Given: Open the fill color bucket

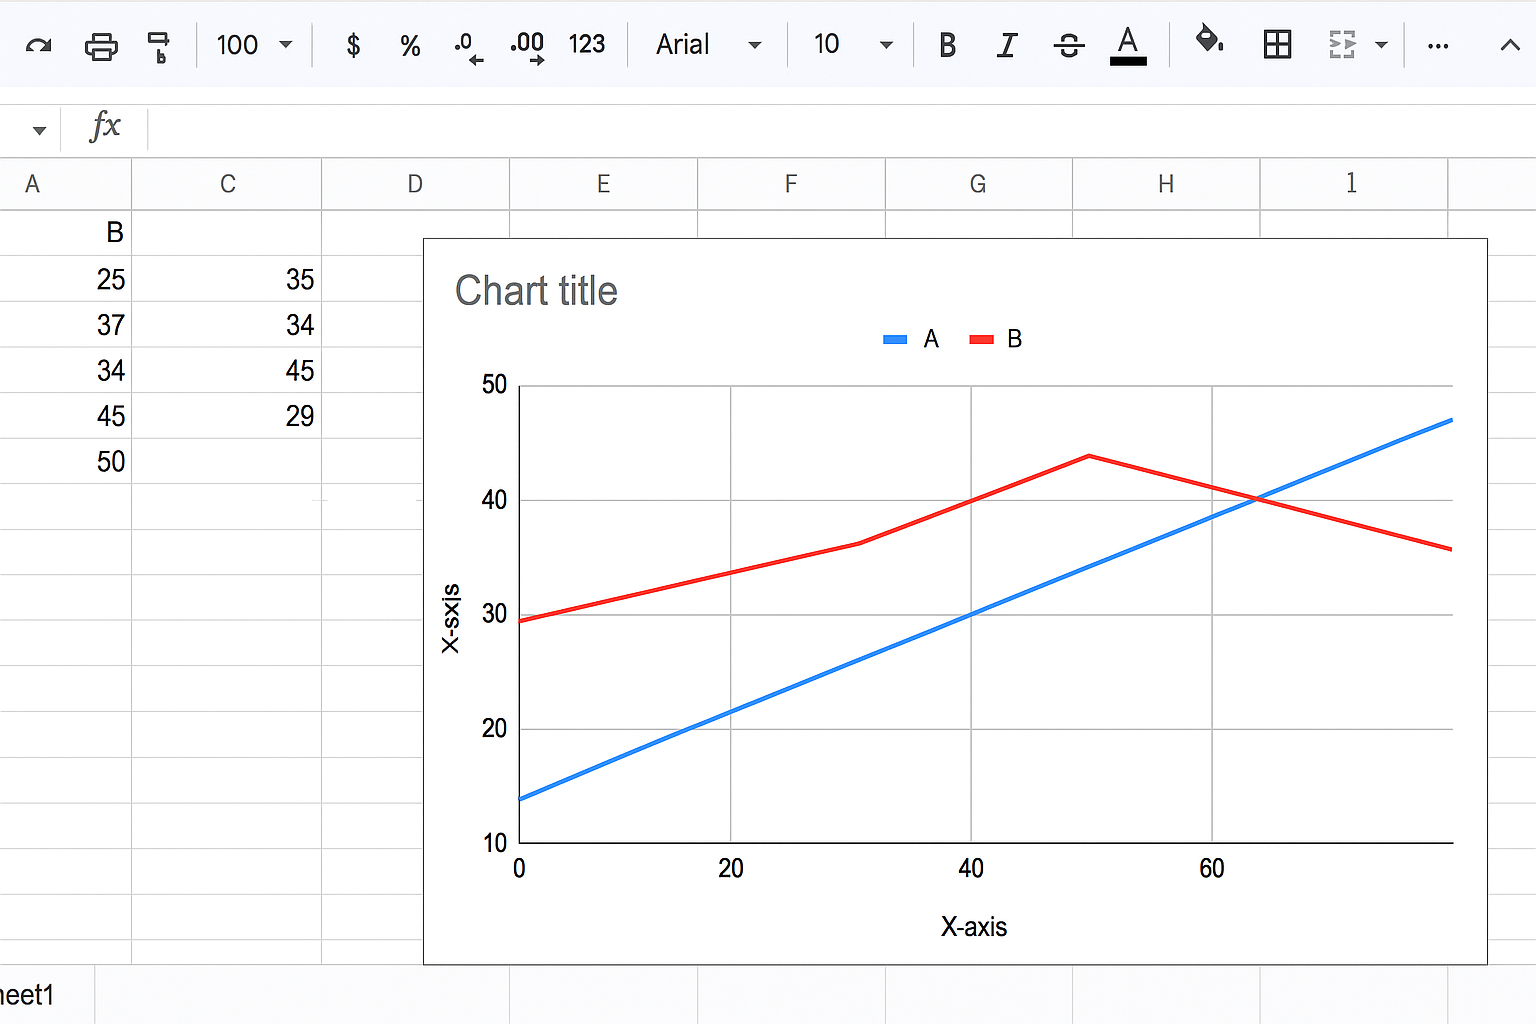Looking at the screenshot, I should 1209,41.
